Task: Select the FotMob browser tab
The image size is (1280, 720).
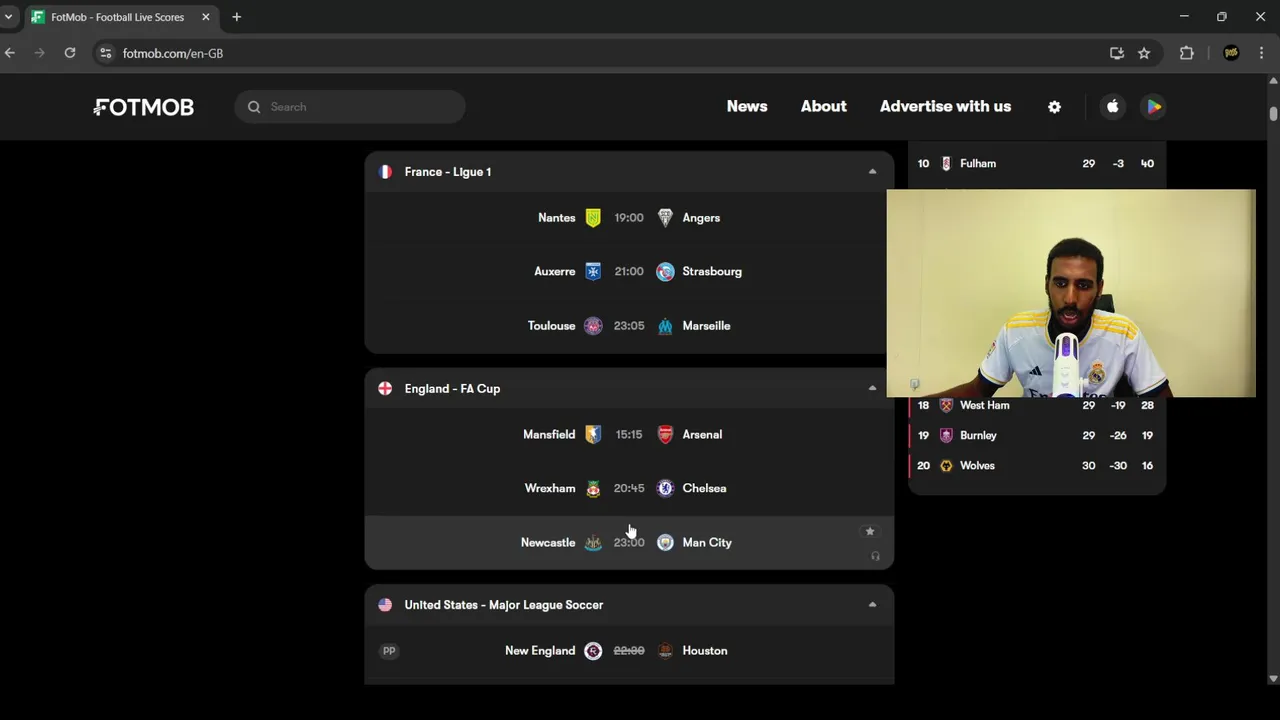Action: 120,17
